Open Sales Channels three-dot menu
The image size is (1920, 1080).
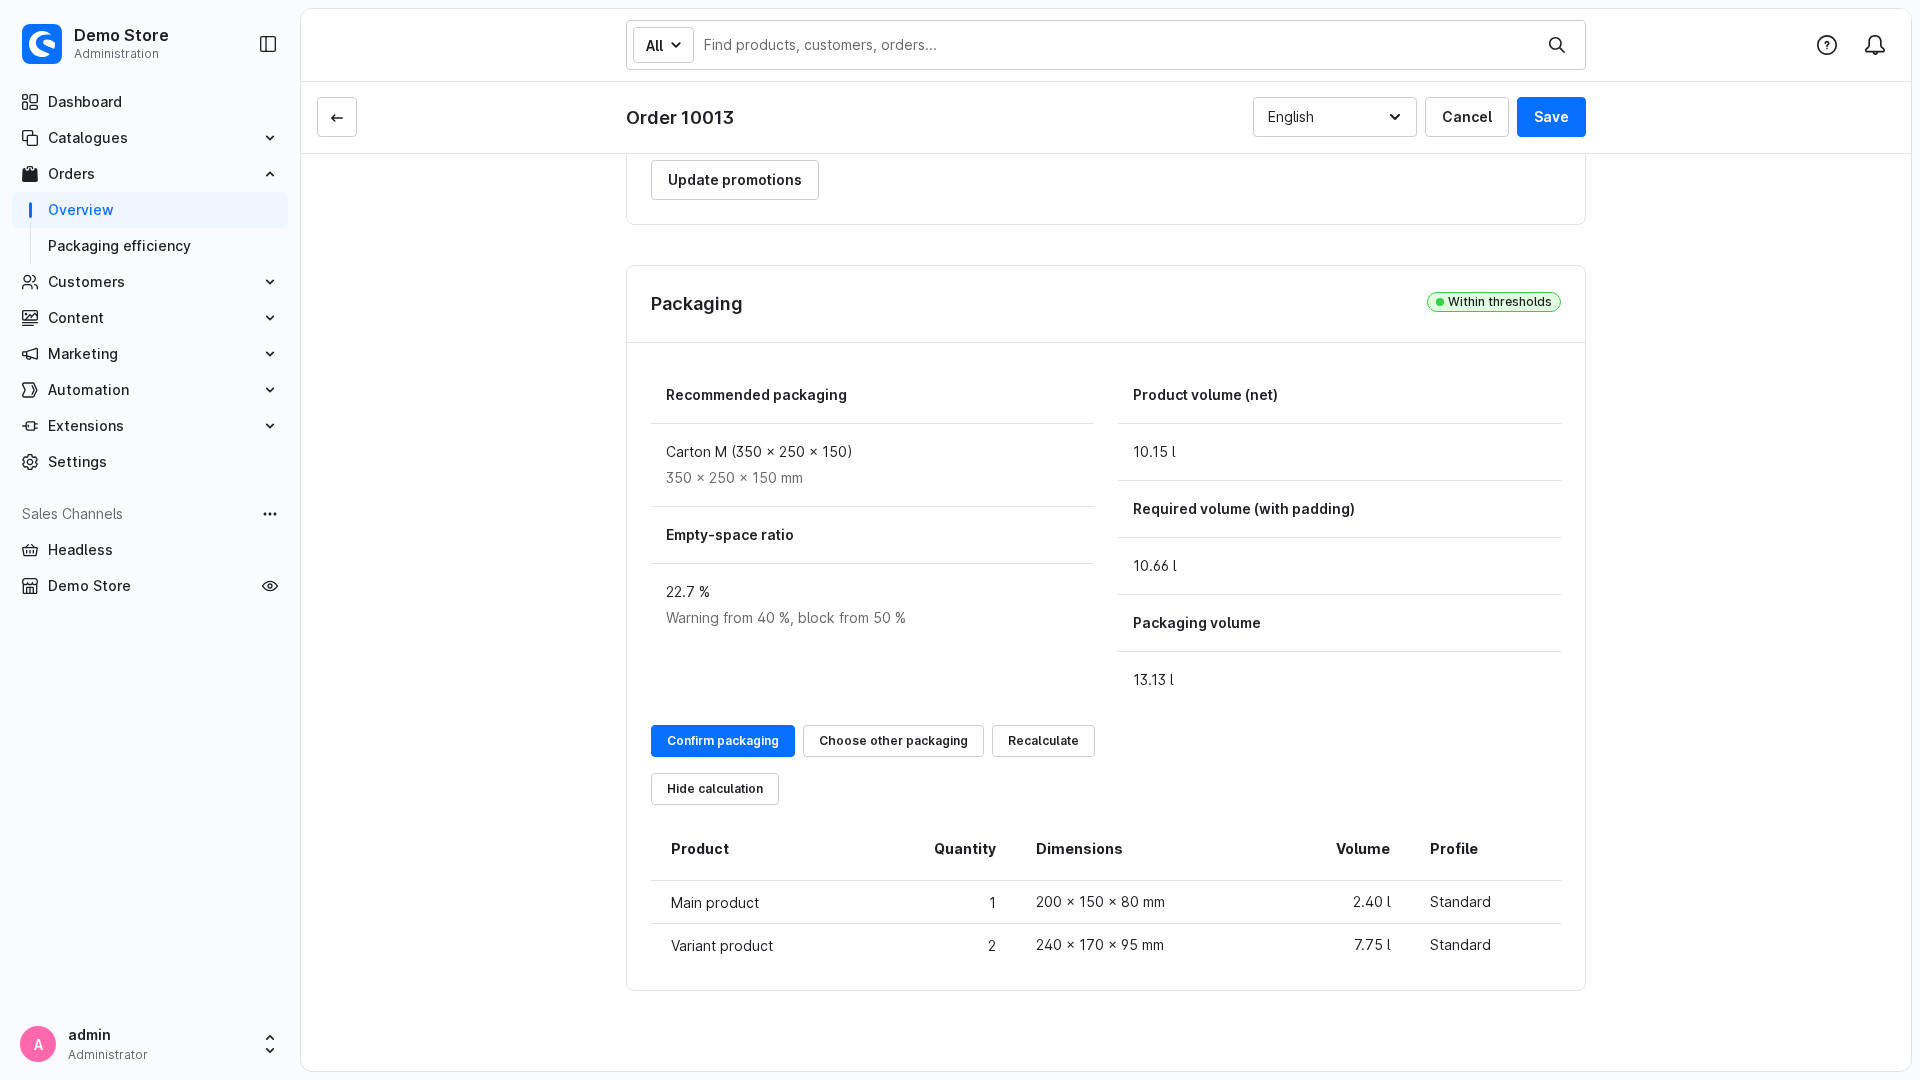(x=270, y=514)
